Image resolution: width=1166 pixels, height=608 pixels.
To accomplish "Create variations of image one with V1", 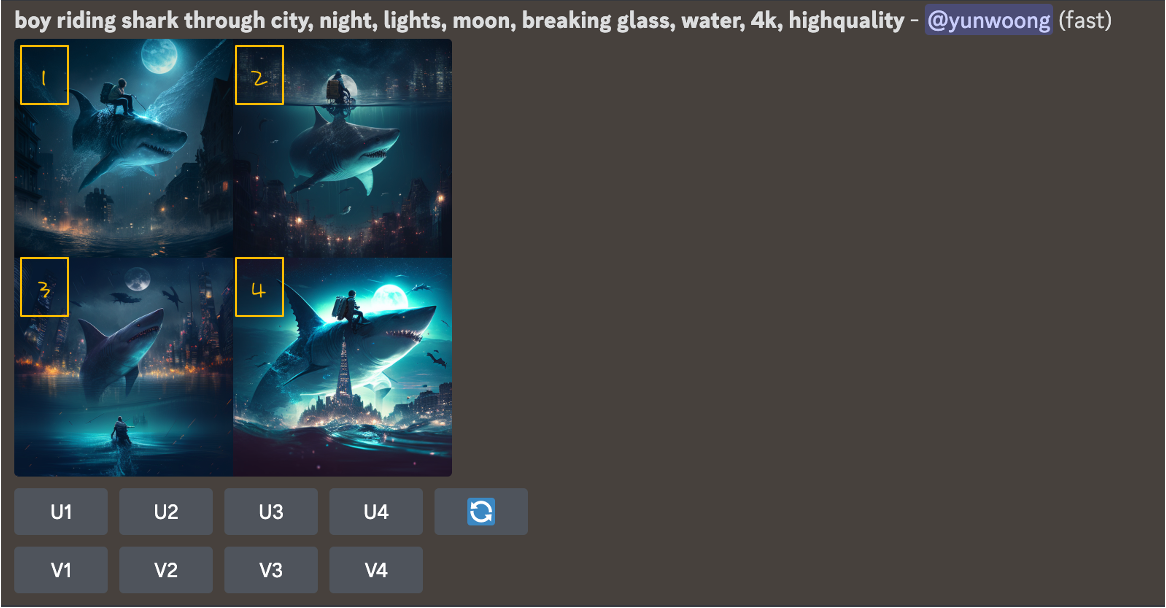I will (61, 570).
